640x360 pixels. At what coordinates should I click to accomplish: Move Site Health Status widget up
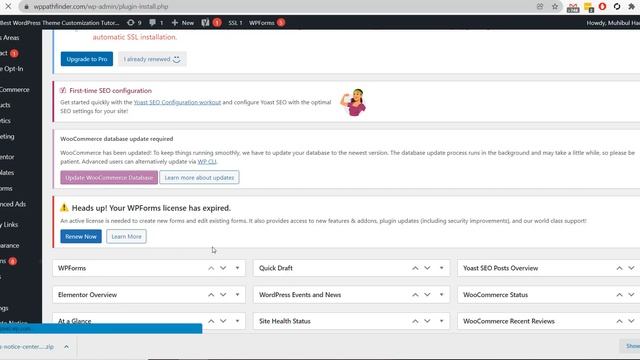pyautogui.click(x=415, y=321)
